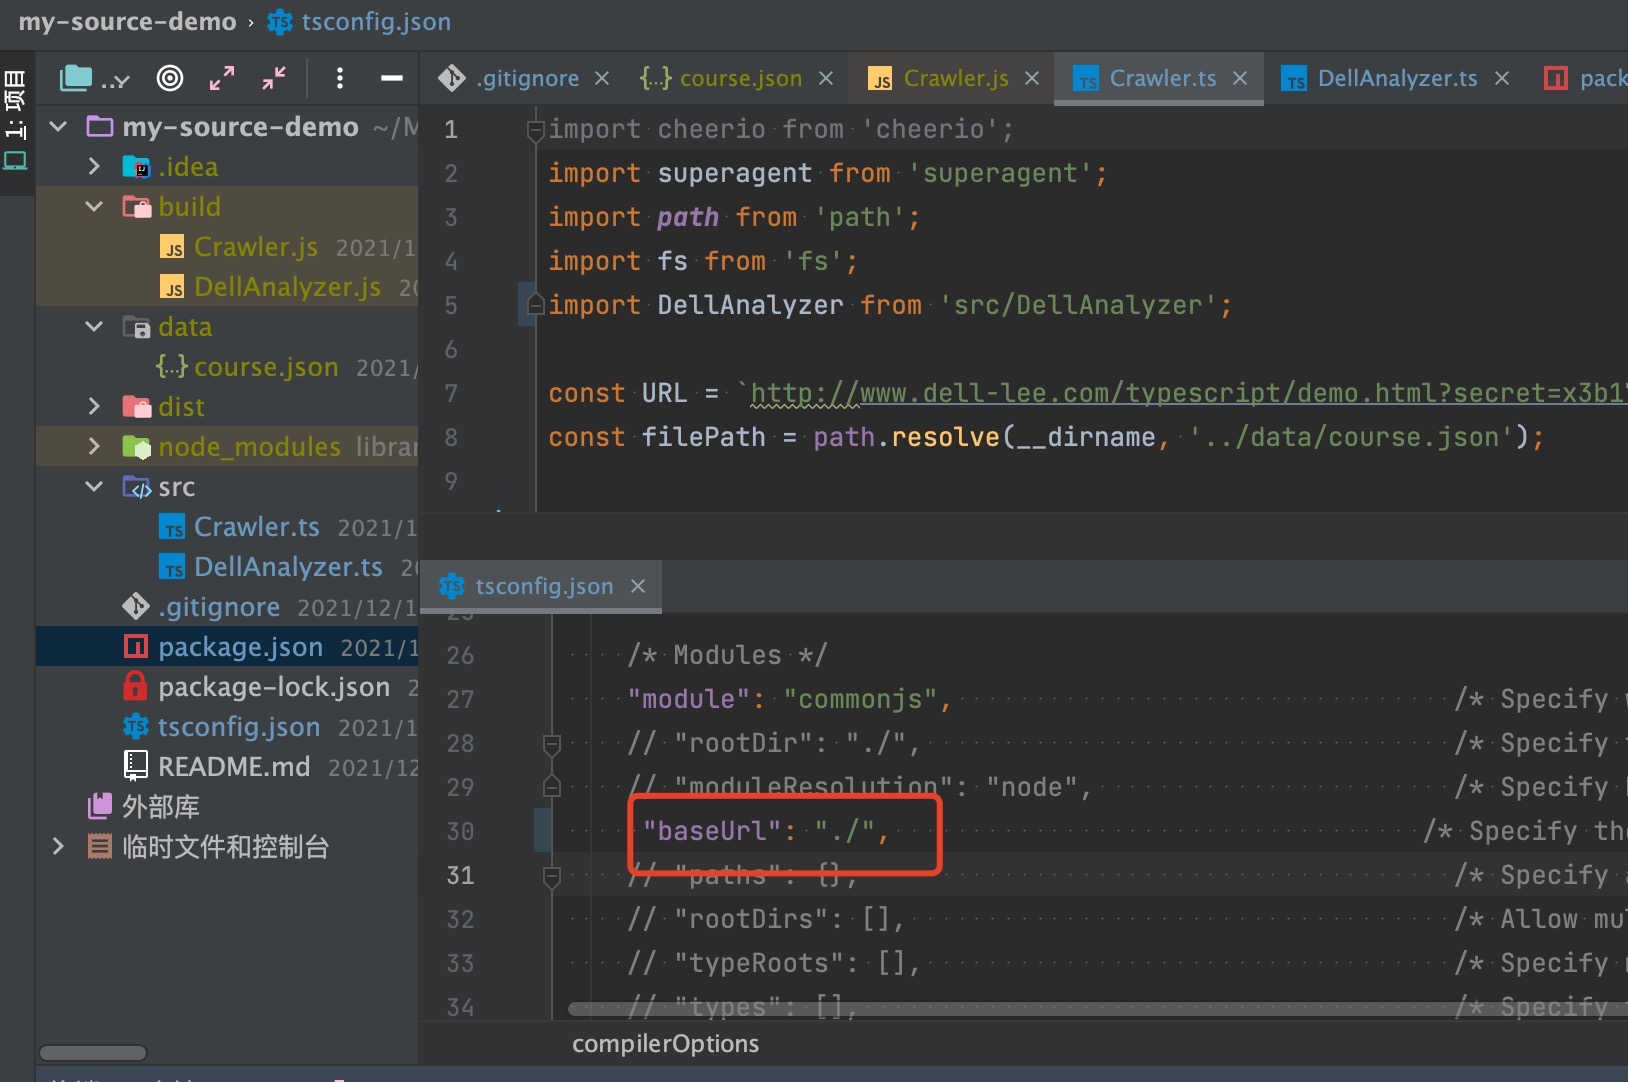The width and height of the screenshot is (1628, 1082).
Task: Expand the node_modules folder
Action: pyautogui.click(x=95, y=447)
